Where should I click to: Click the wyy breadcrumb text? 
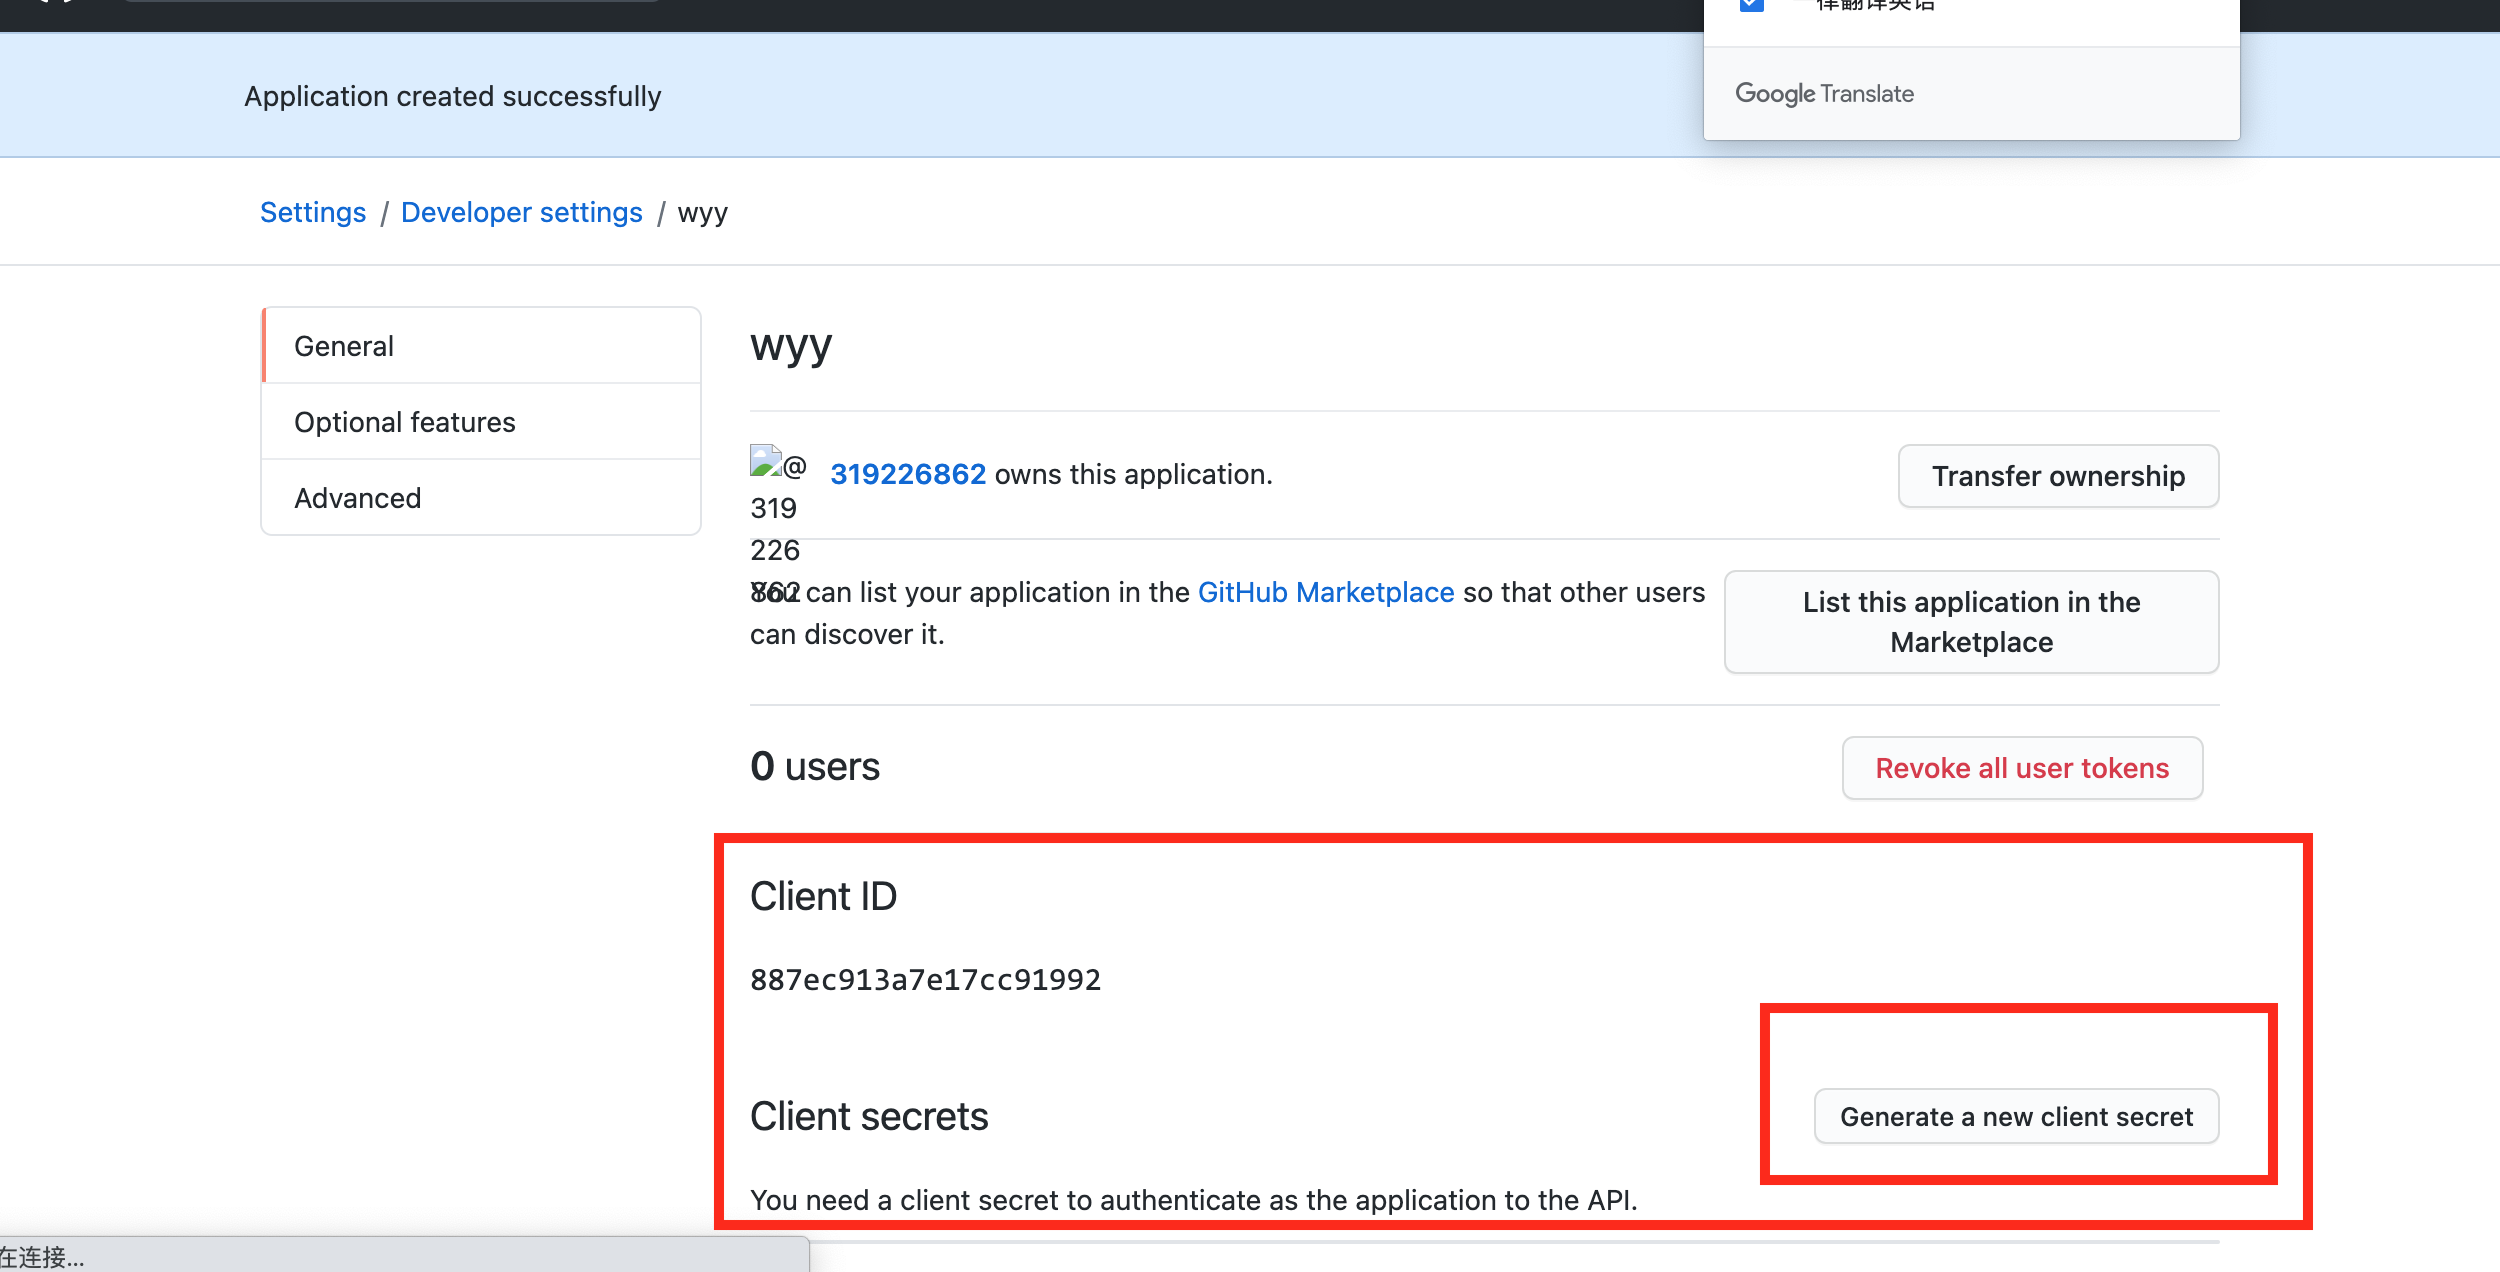pyautogui.click(x=702, y=213)
